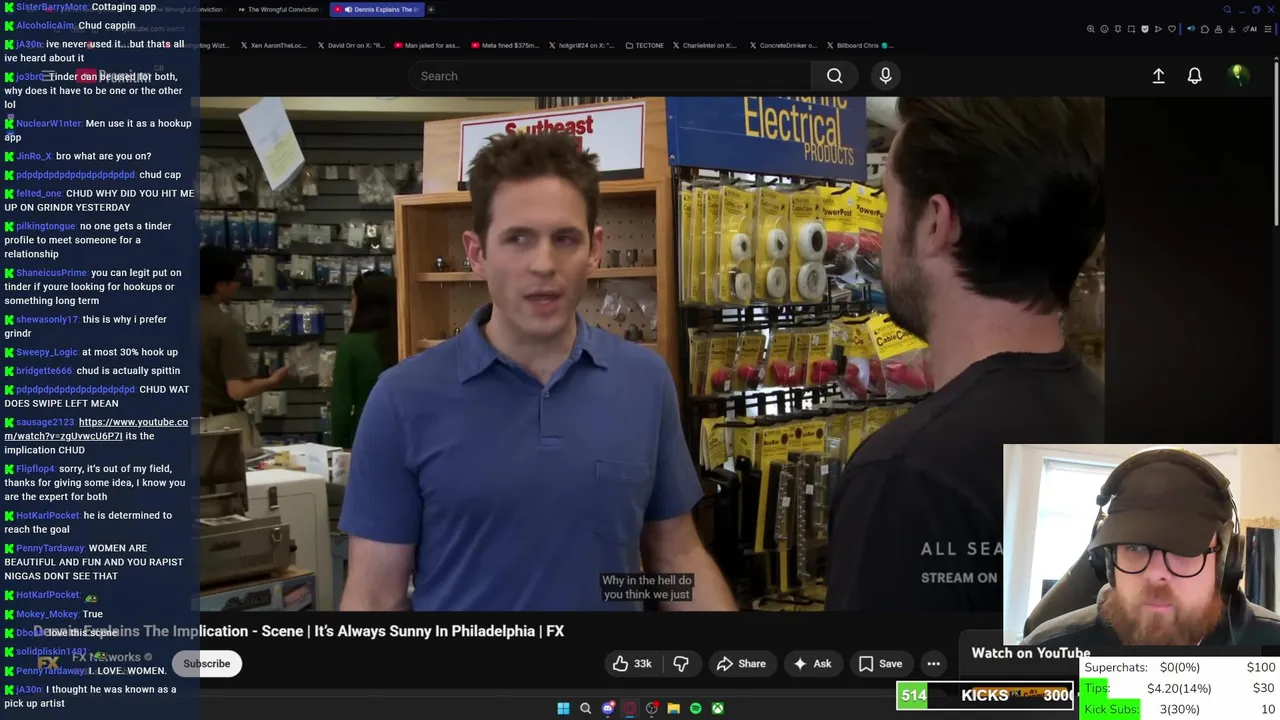The width and height of the screenshot is (1280, 720).
Task: Click the browser tab search icon
Action: pyautogui.click(x=1227, y=10)
